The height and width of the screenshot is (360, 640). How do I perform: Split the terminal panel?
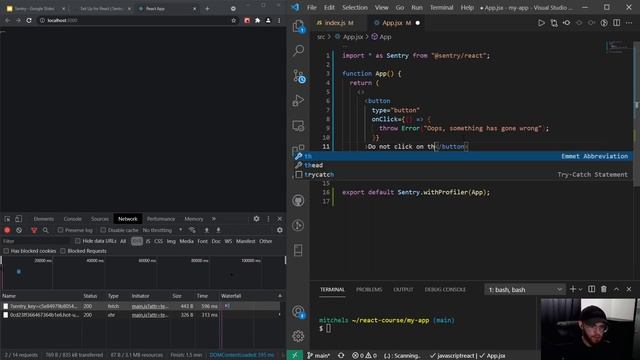pos(591,289)
